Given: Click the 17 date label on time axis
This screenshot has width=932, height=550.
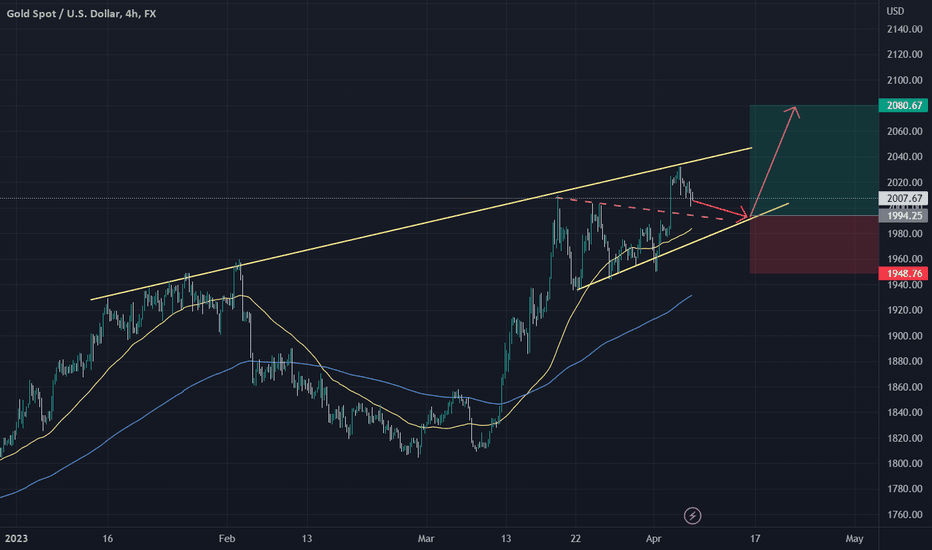Looking at the screenshot, I should pyautogui.click(x=755, y=539).
